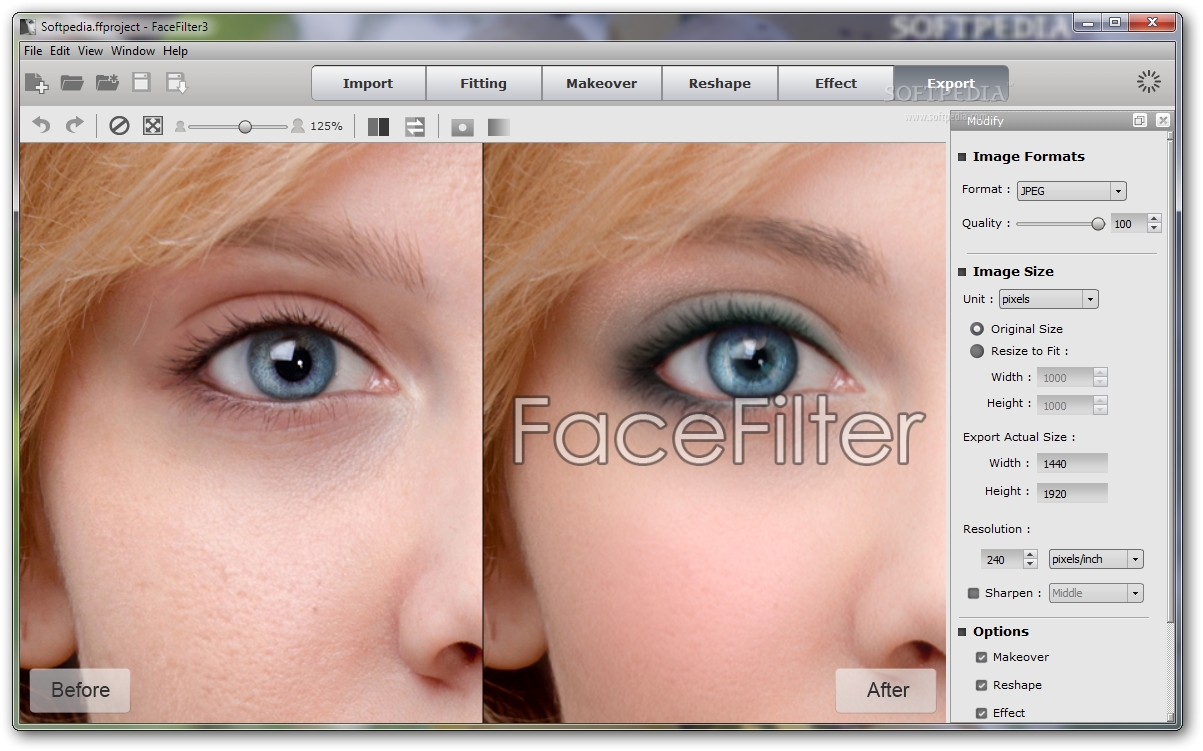Click the 125% zoom percentage text

pos(326,127)
